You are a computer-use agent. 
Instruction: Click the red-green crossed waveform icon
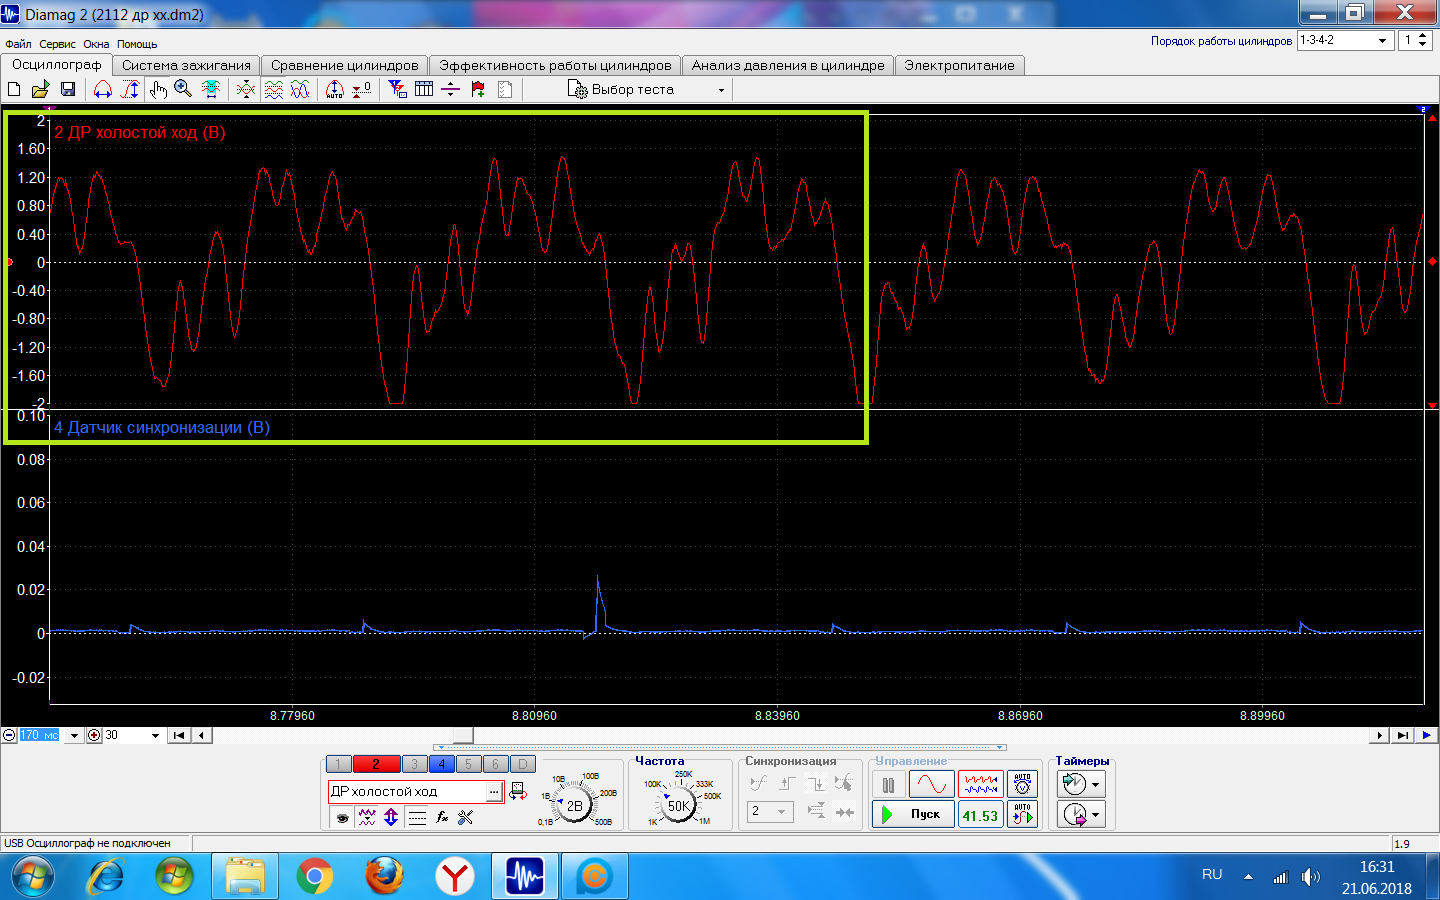pos(245,90)
